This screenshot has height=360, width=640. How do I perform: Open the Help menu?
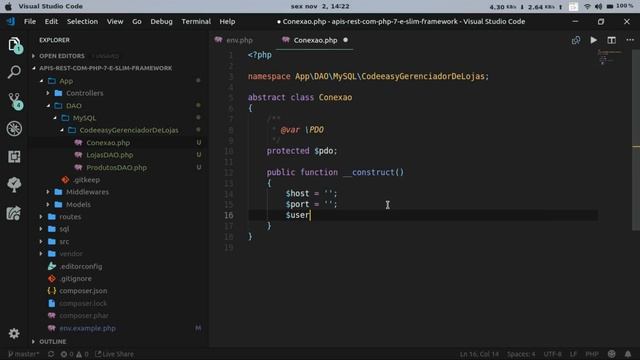click(x=227, y=21)
